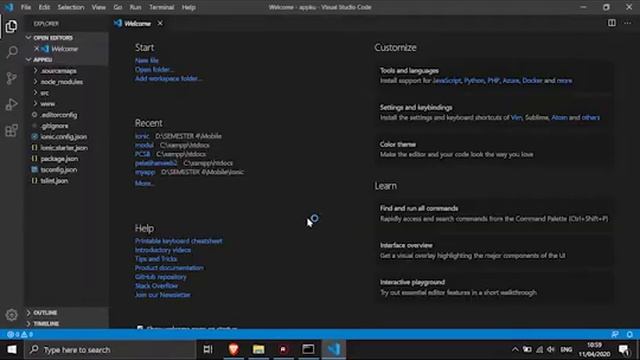Split the editor to the right
This screenshot has width=640, height=360.
pyautogui.click(x=611, y=23)
